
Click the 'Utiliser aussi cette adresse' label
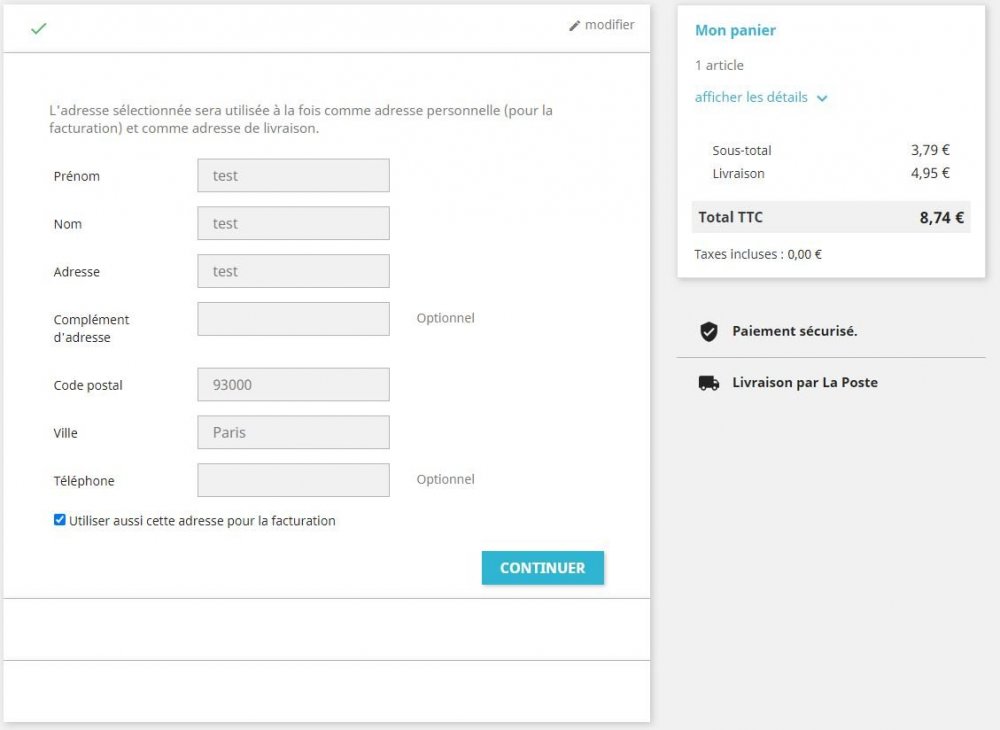202,521
